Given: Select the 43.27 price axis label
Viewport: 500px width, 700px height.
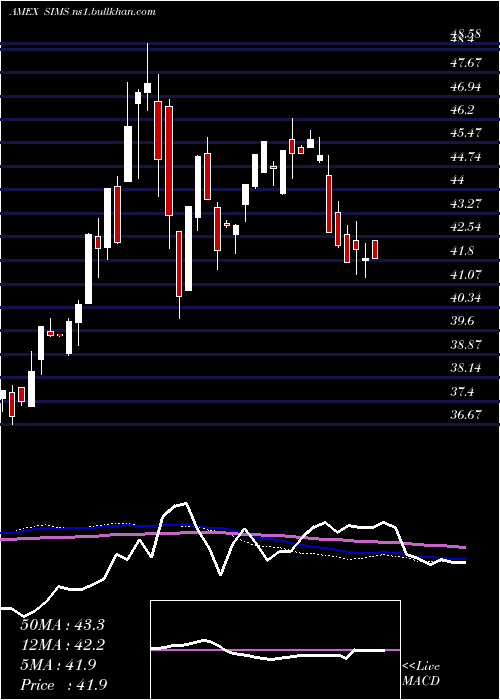Looking at the screenshot, I should [466, 204].
